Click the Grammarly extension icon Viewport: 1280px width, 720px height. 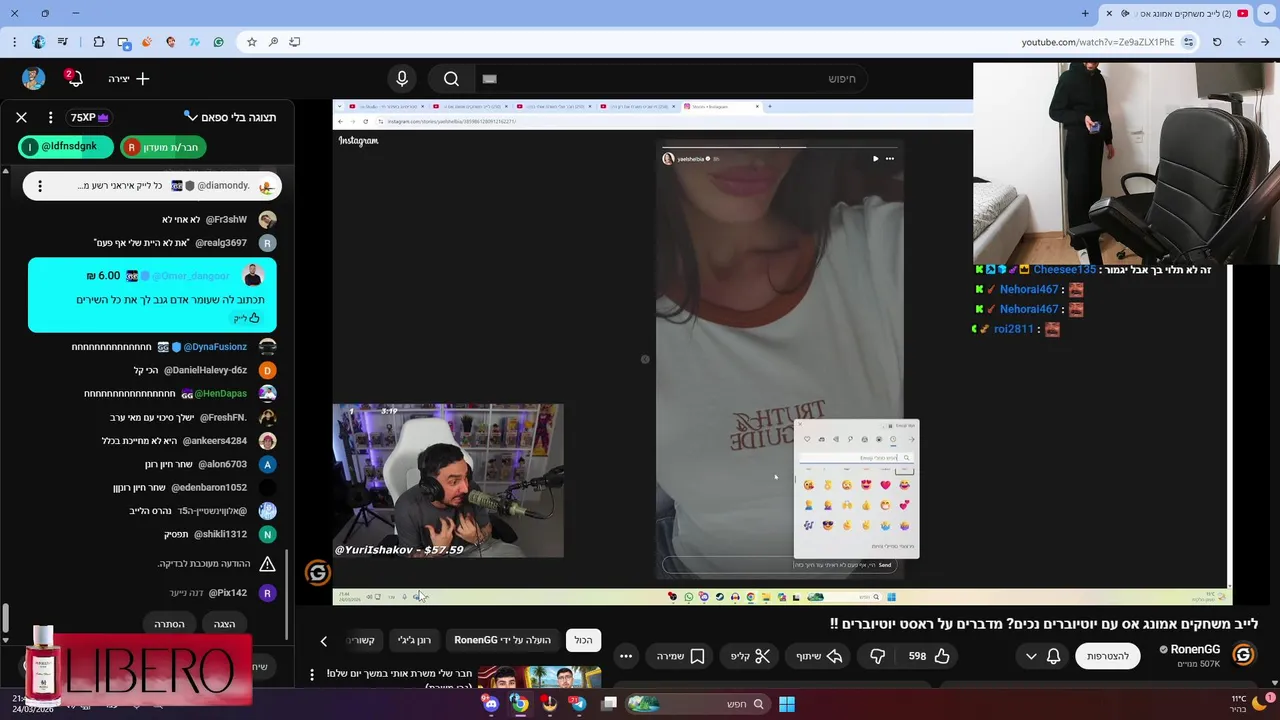point(218,42)
